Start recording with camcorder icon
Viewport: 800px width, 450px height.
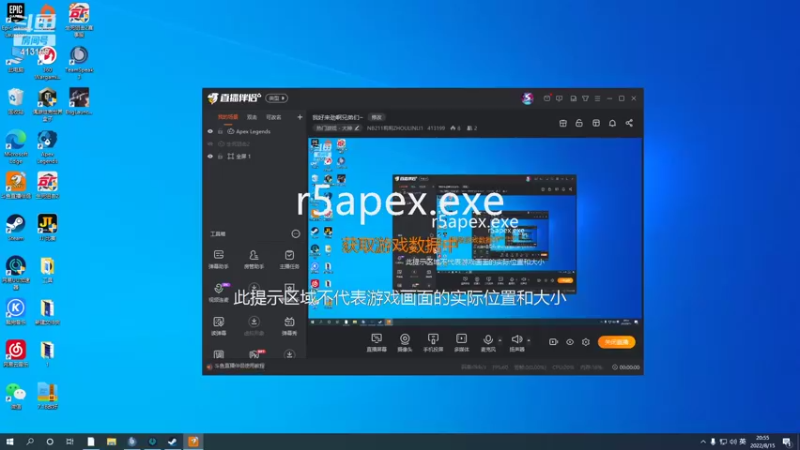[x=553, y=342]
